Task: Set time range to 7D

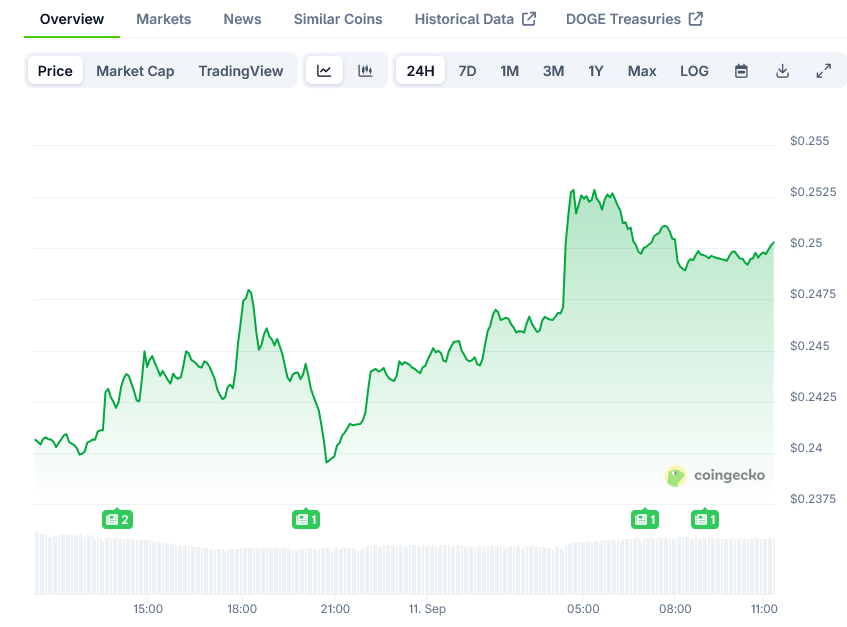Action: (x=467, y=71)
